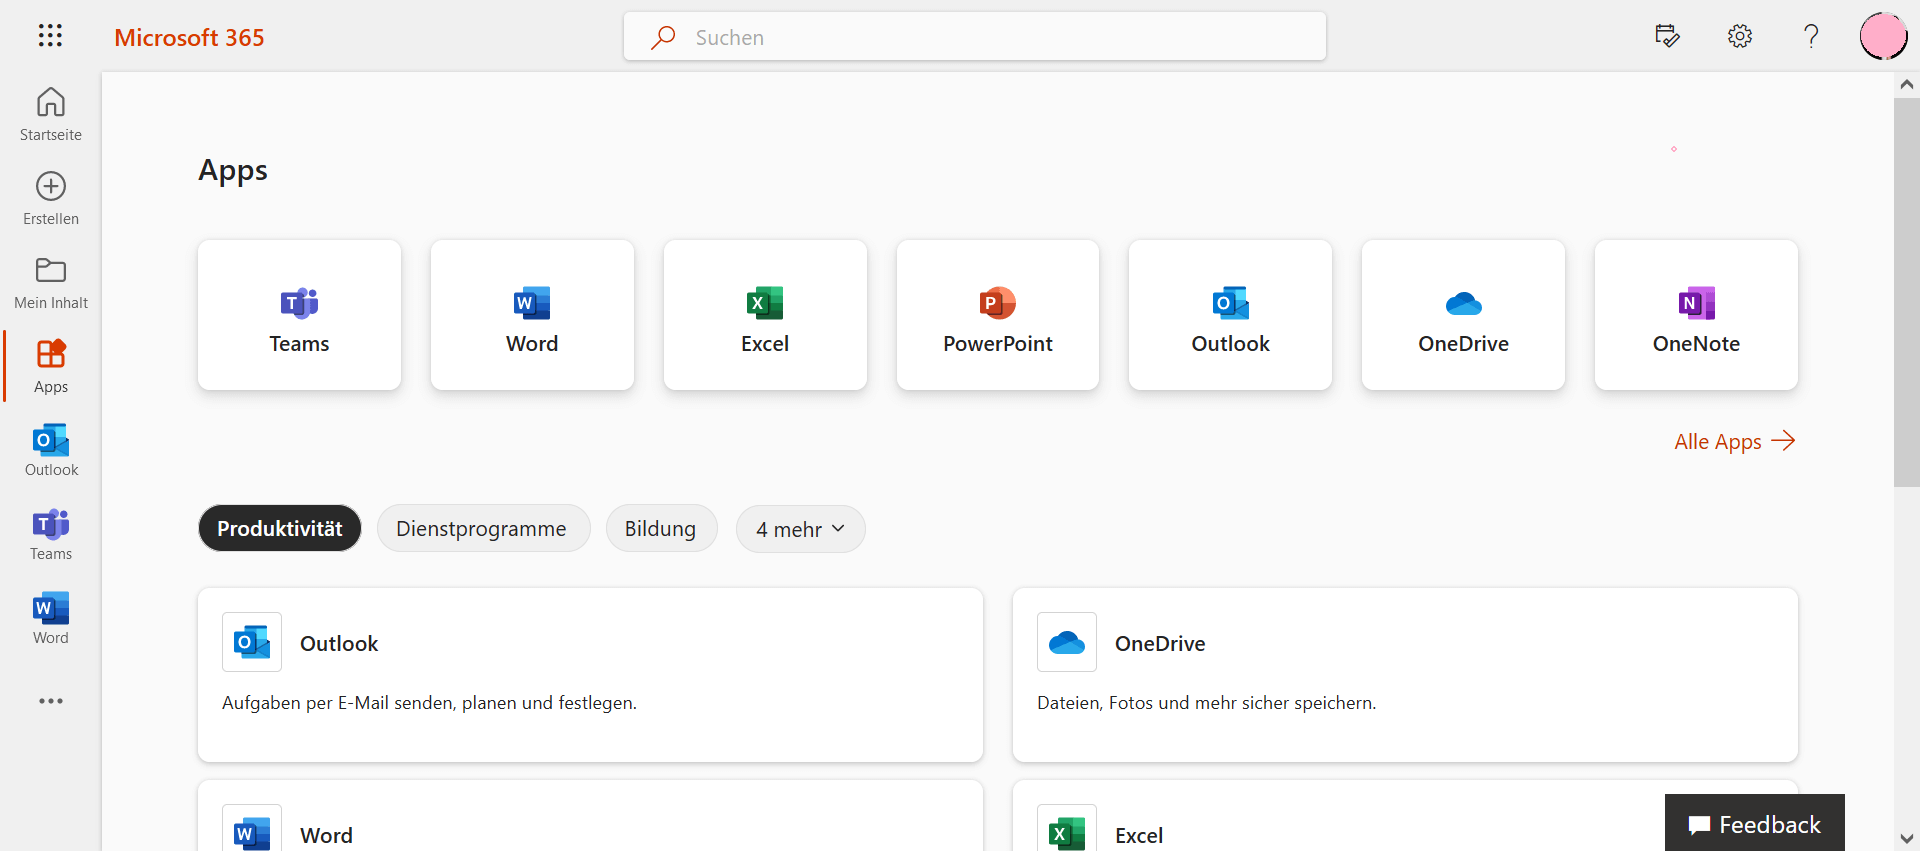Click the scroll down arrow of scrollbar
Image resolution: width=1920 pixels, height=851 pixels.
tap(1906, 838)
